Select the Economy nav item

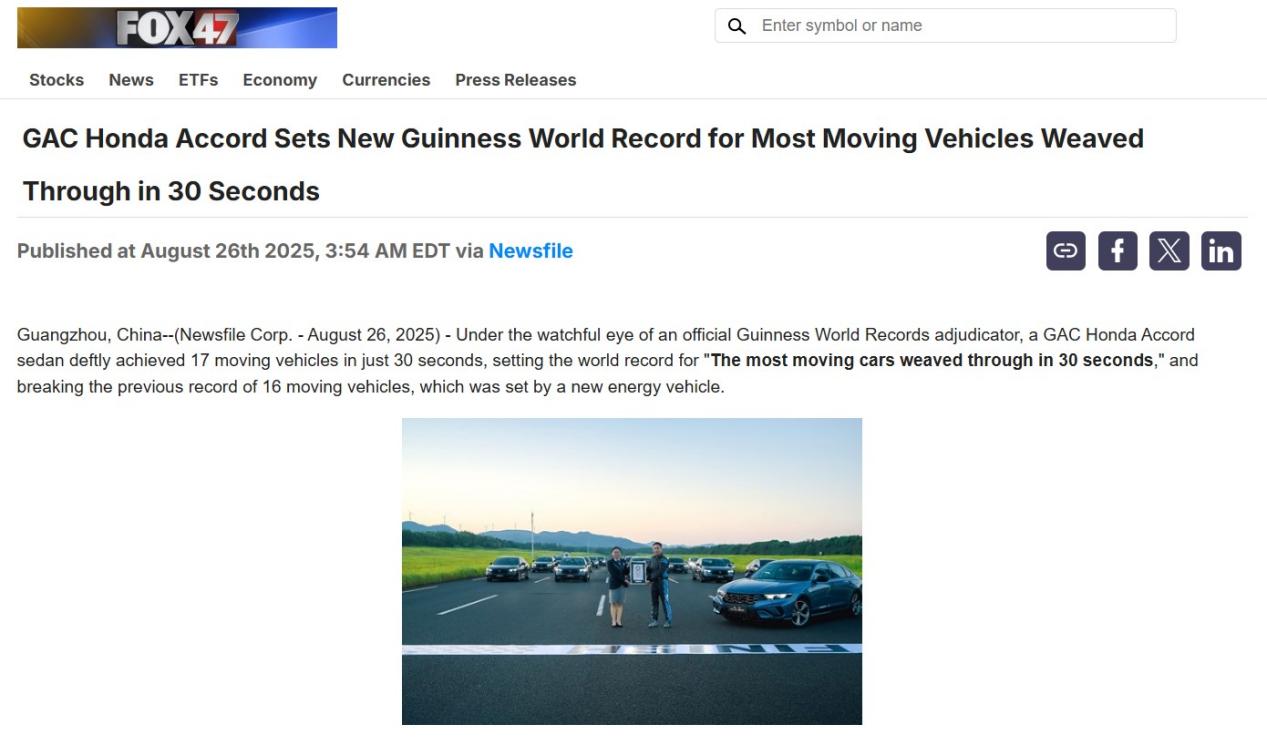tap(280, 80)
